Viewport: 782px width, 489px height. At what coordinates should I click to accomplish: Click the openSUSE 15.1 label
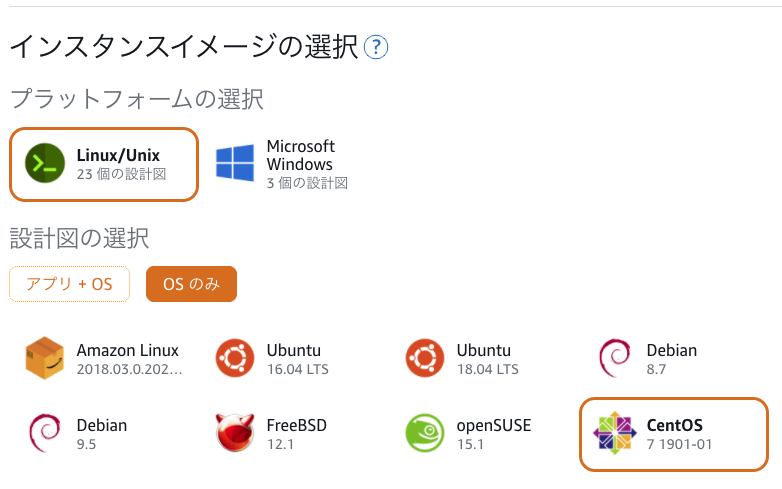494,434
